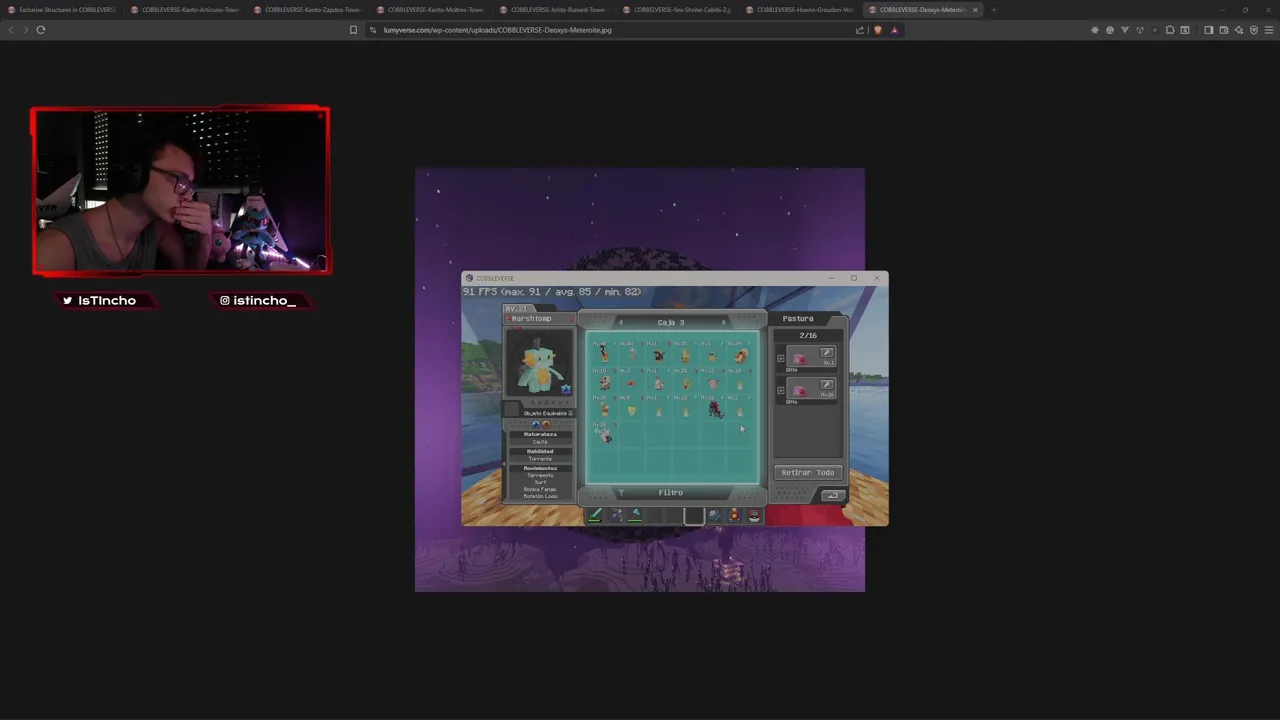Withdraw the second Ditto using its arrow icon
The width and height of the screenshot is (1280, 720).
[x=781, y=390]
